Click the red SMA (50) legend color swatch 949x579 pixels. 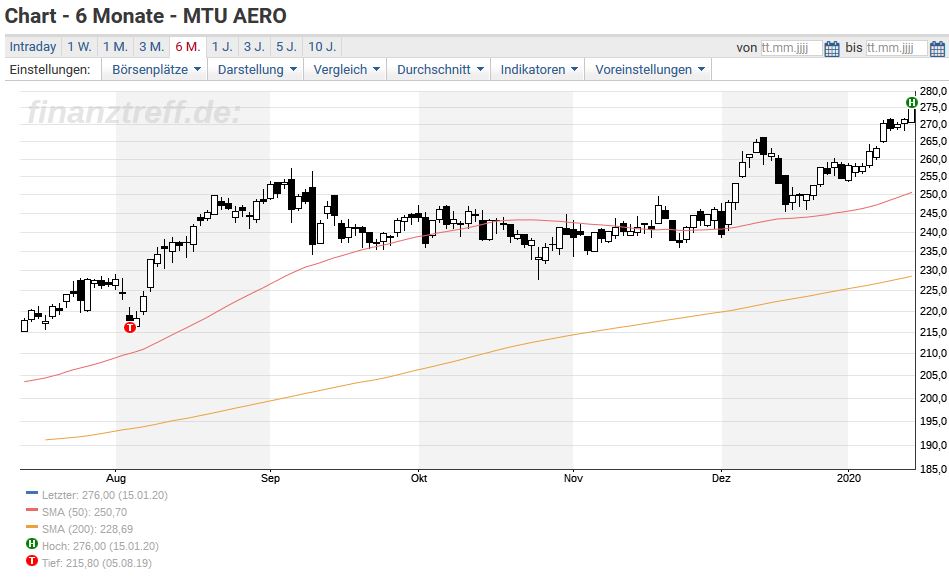tap(32, 510)
